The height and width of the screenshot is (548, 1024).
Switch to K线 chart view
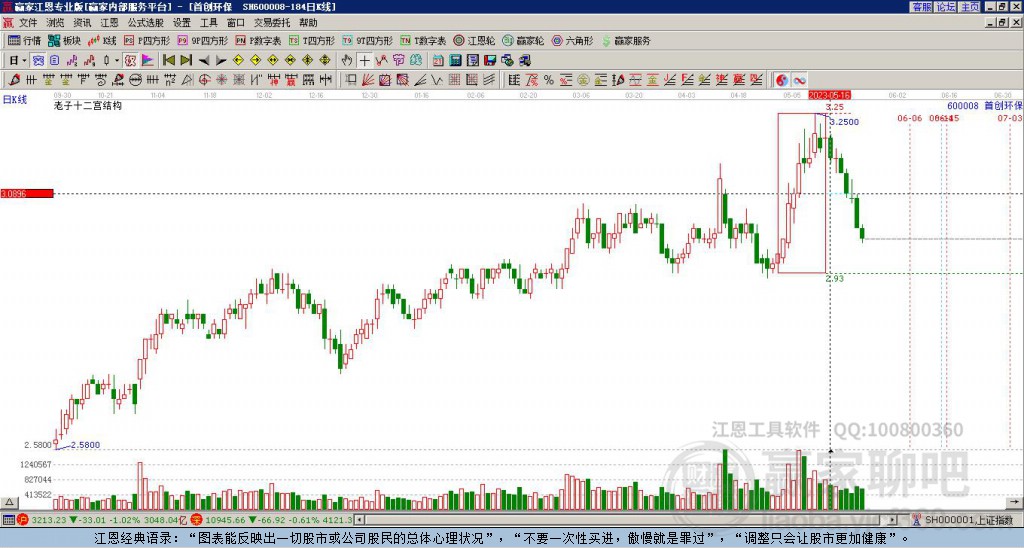click(102, 41)
